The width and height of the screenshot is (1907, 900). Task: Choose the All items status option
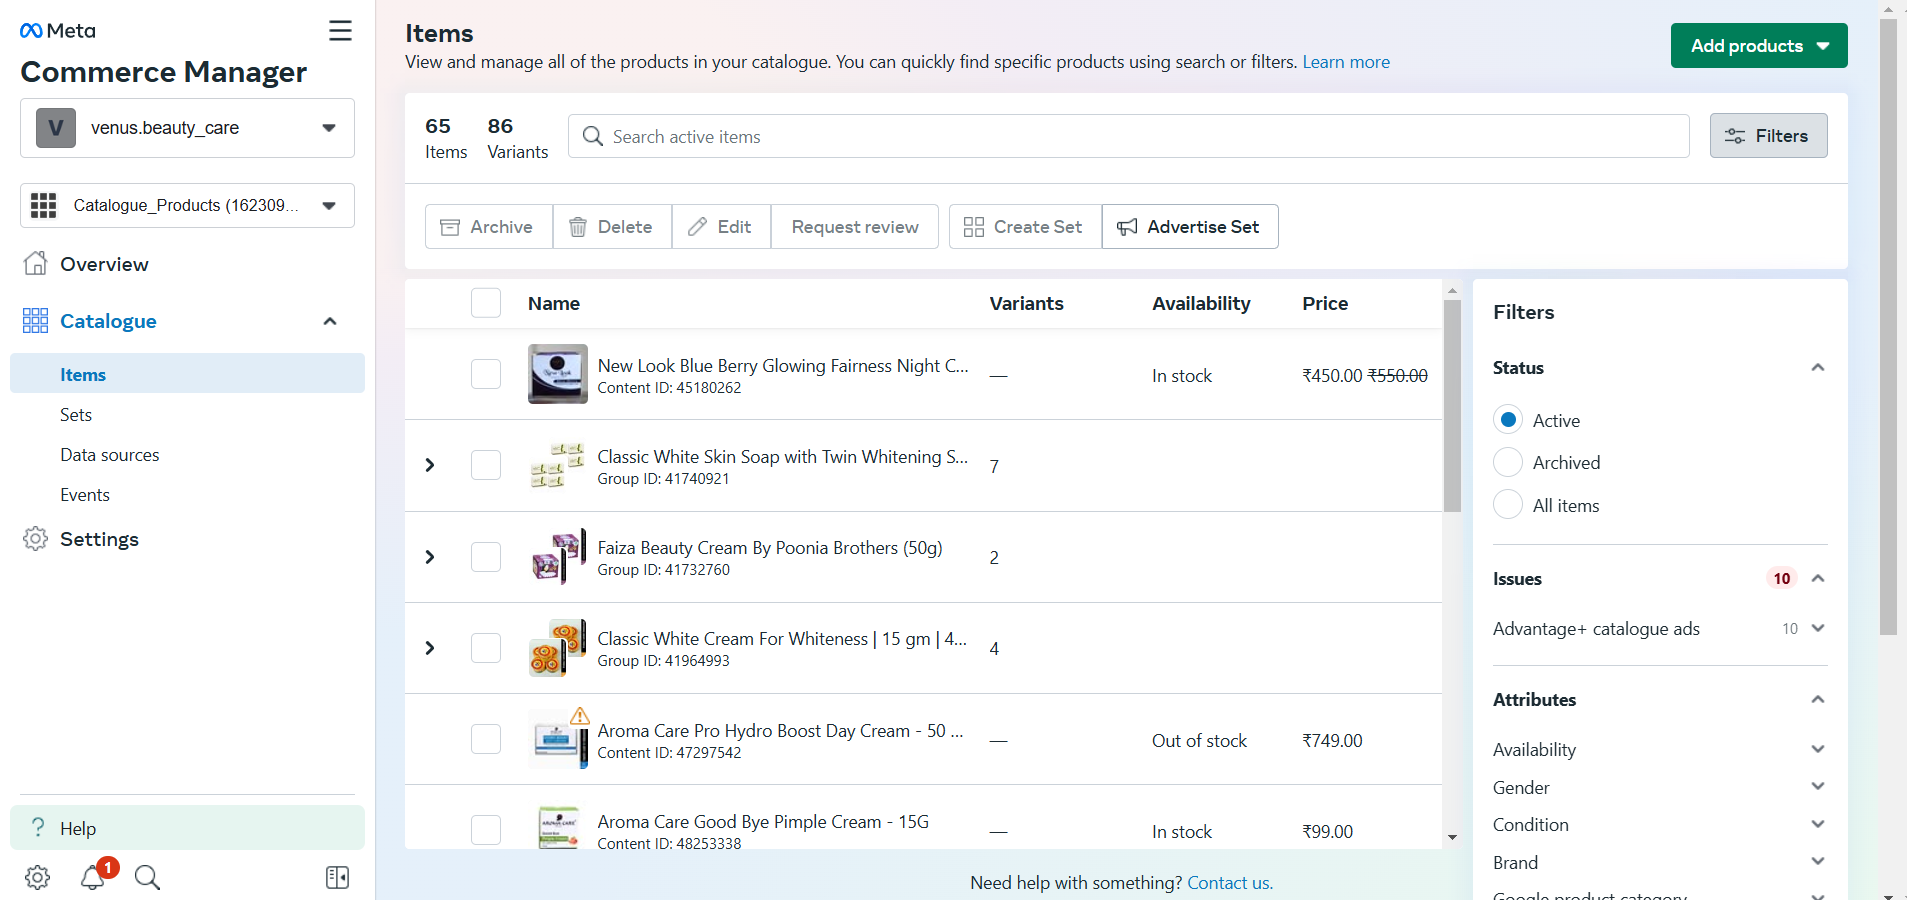coord(1507,505)
